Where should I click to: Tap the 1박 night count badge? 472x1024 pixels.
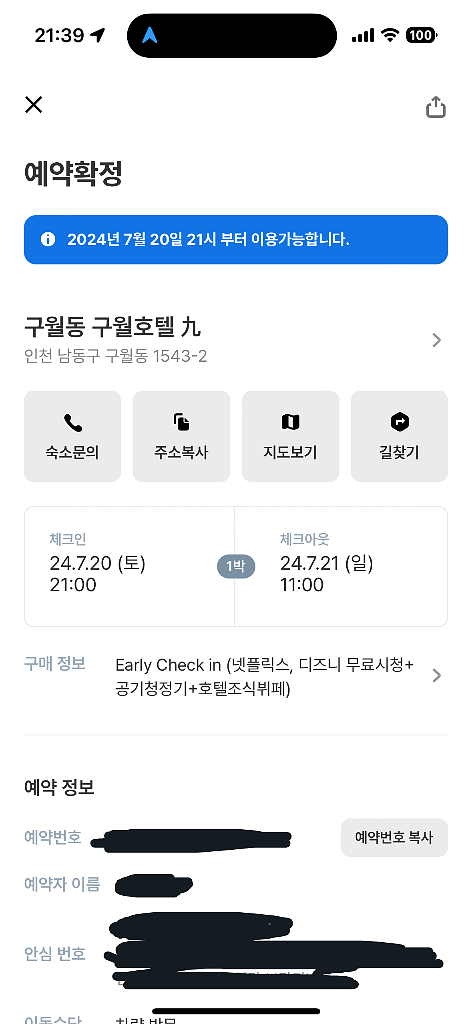point(236,566)
